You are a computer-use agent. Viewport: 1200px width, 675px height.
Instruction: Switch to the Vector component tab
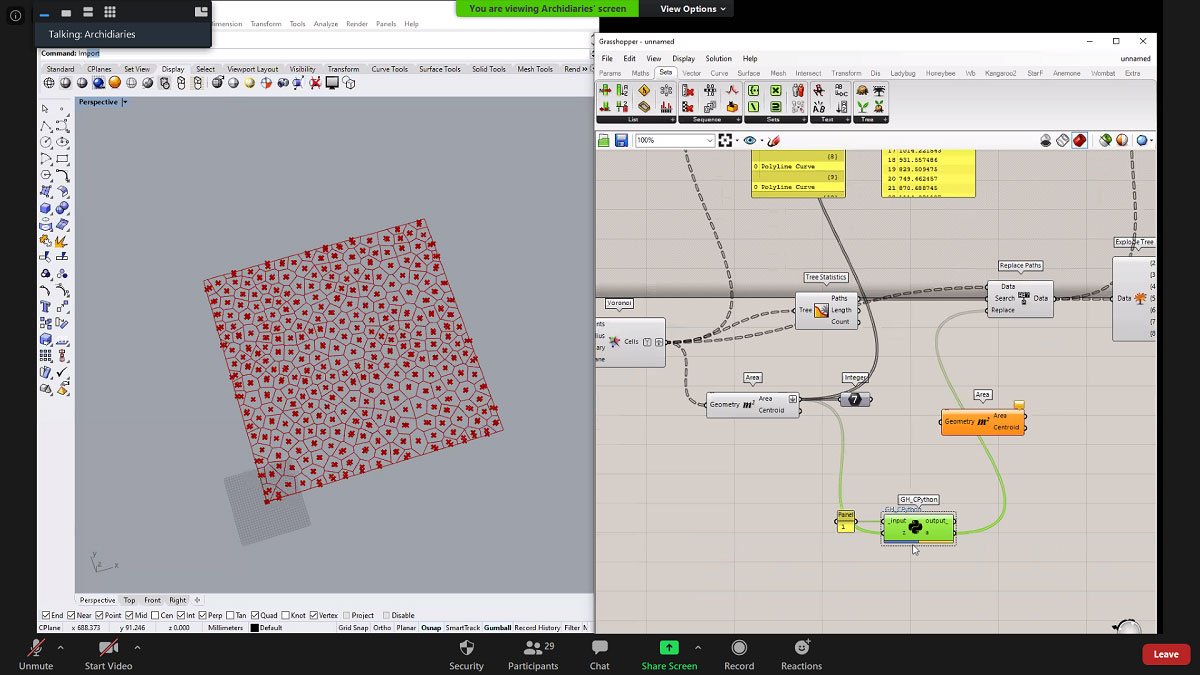click(x=690, y=72)
